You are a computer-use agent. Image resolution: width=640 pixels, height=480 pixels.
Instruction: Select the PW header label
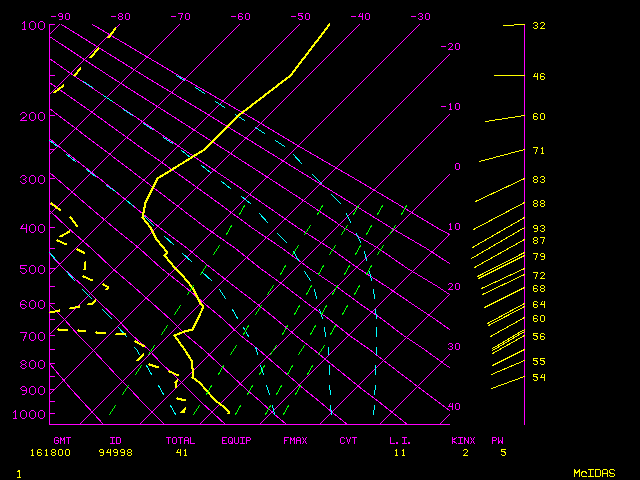pos(497,440)
